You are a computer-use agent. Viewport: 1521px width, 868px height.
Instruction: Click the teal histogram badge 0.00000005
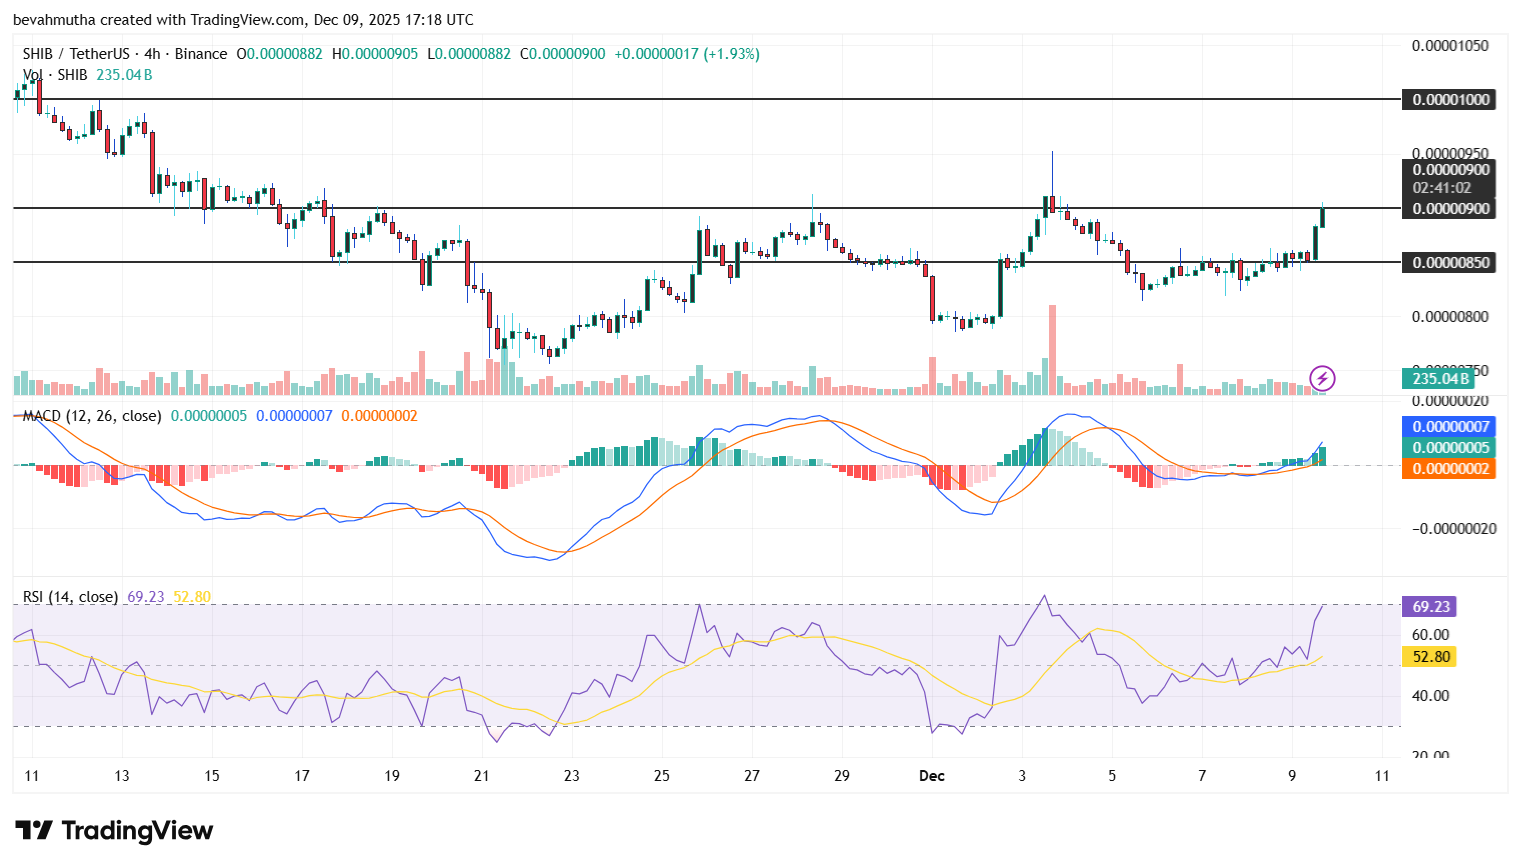(1448, 447)
